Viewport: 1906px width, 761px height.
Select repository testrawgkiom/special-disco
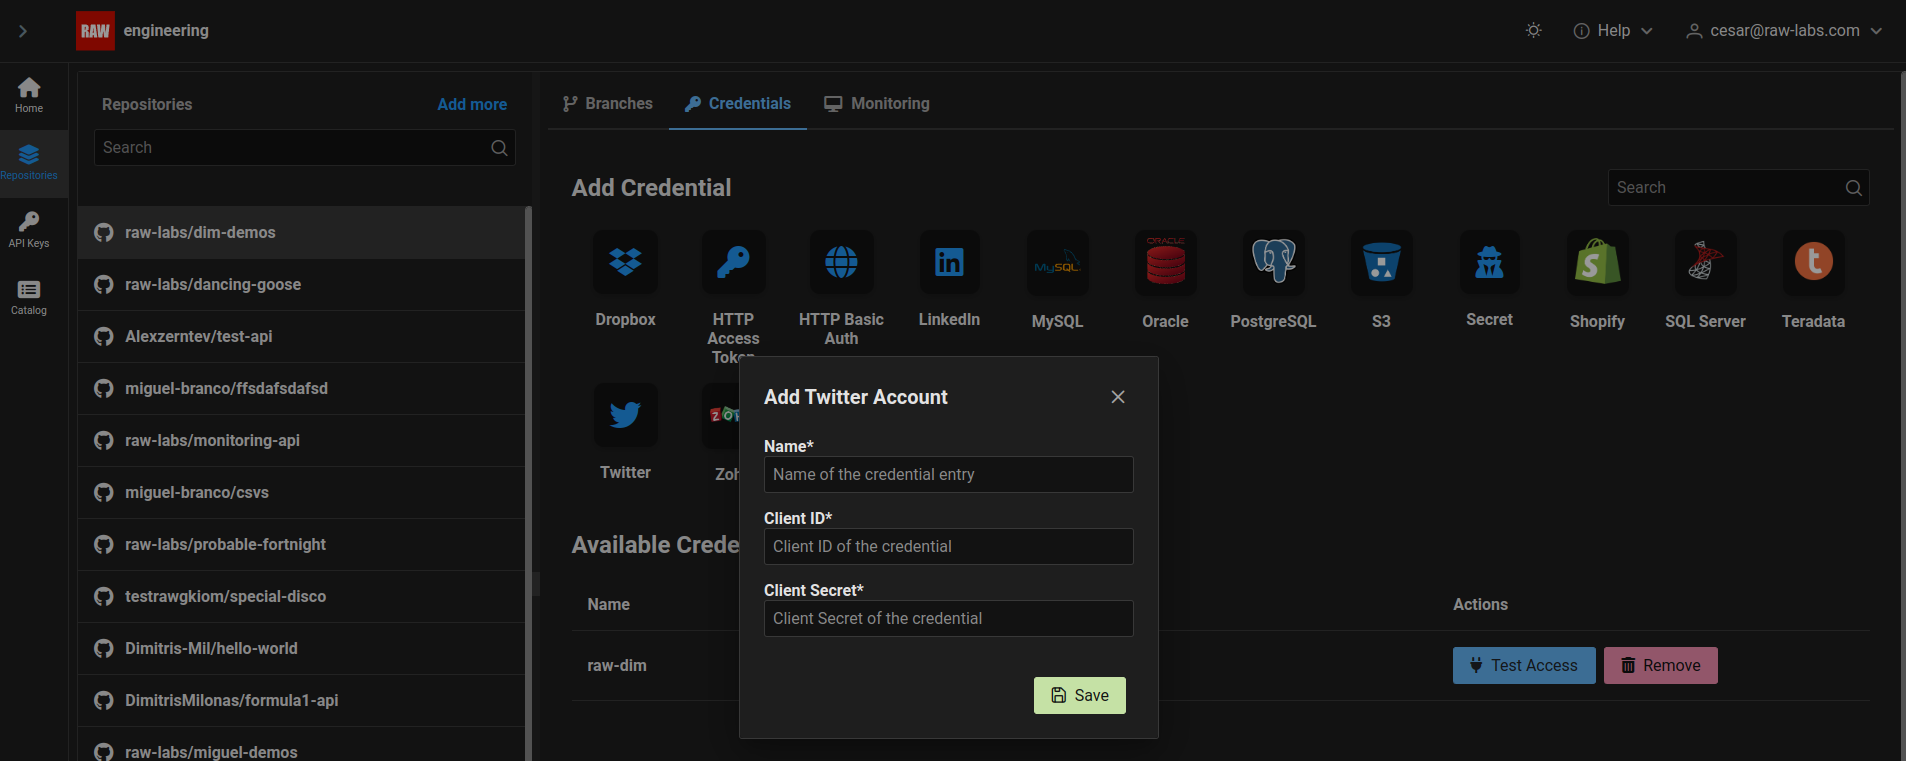coord(301,597)
